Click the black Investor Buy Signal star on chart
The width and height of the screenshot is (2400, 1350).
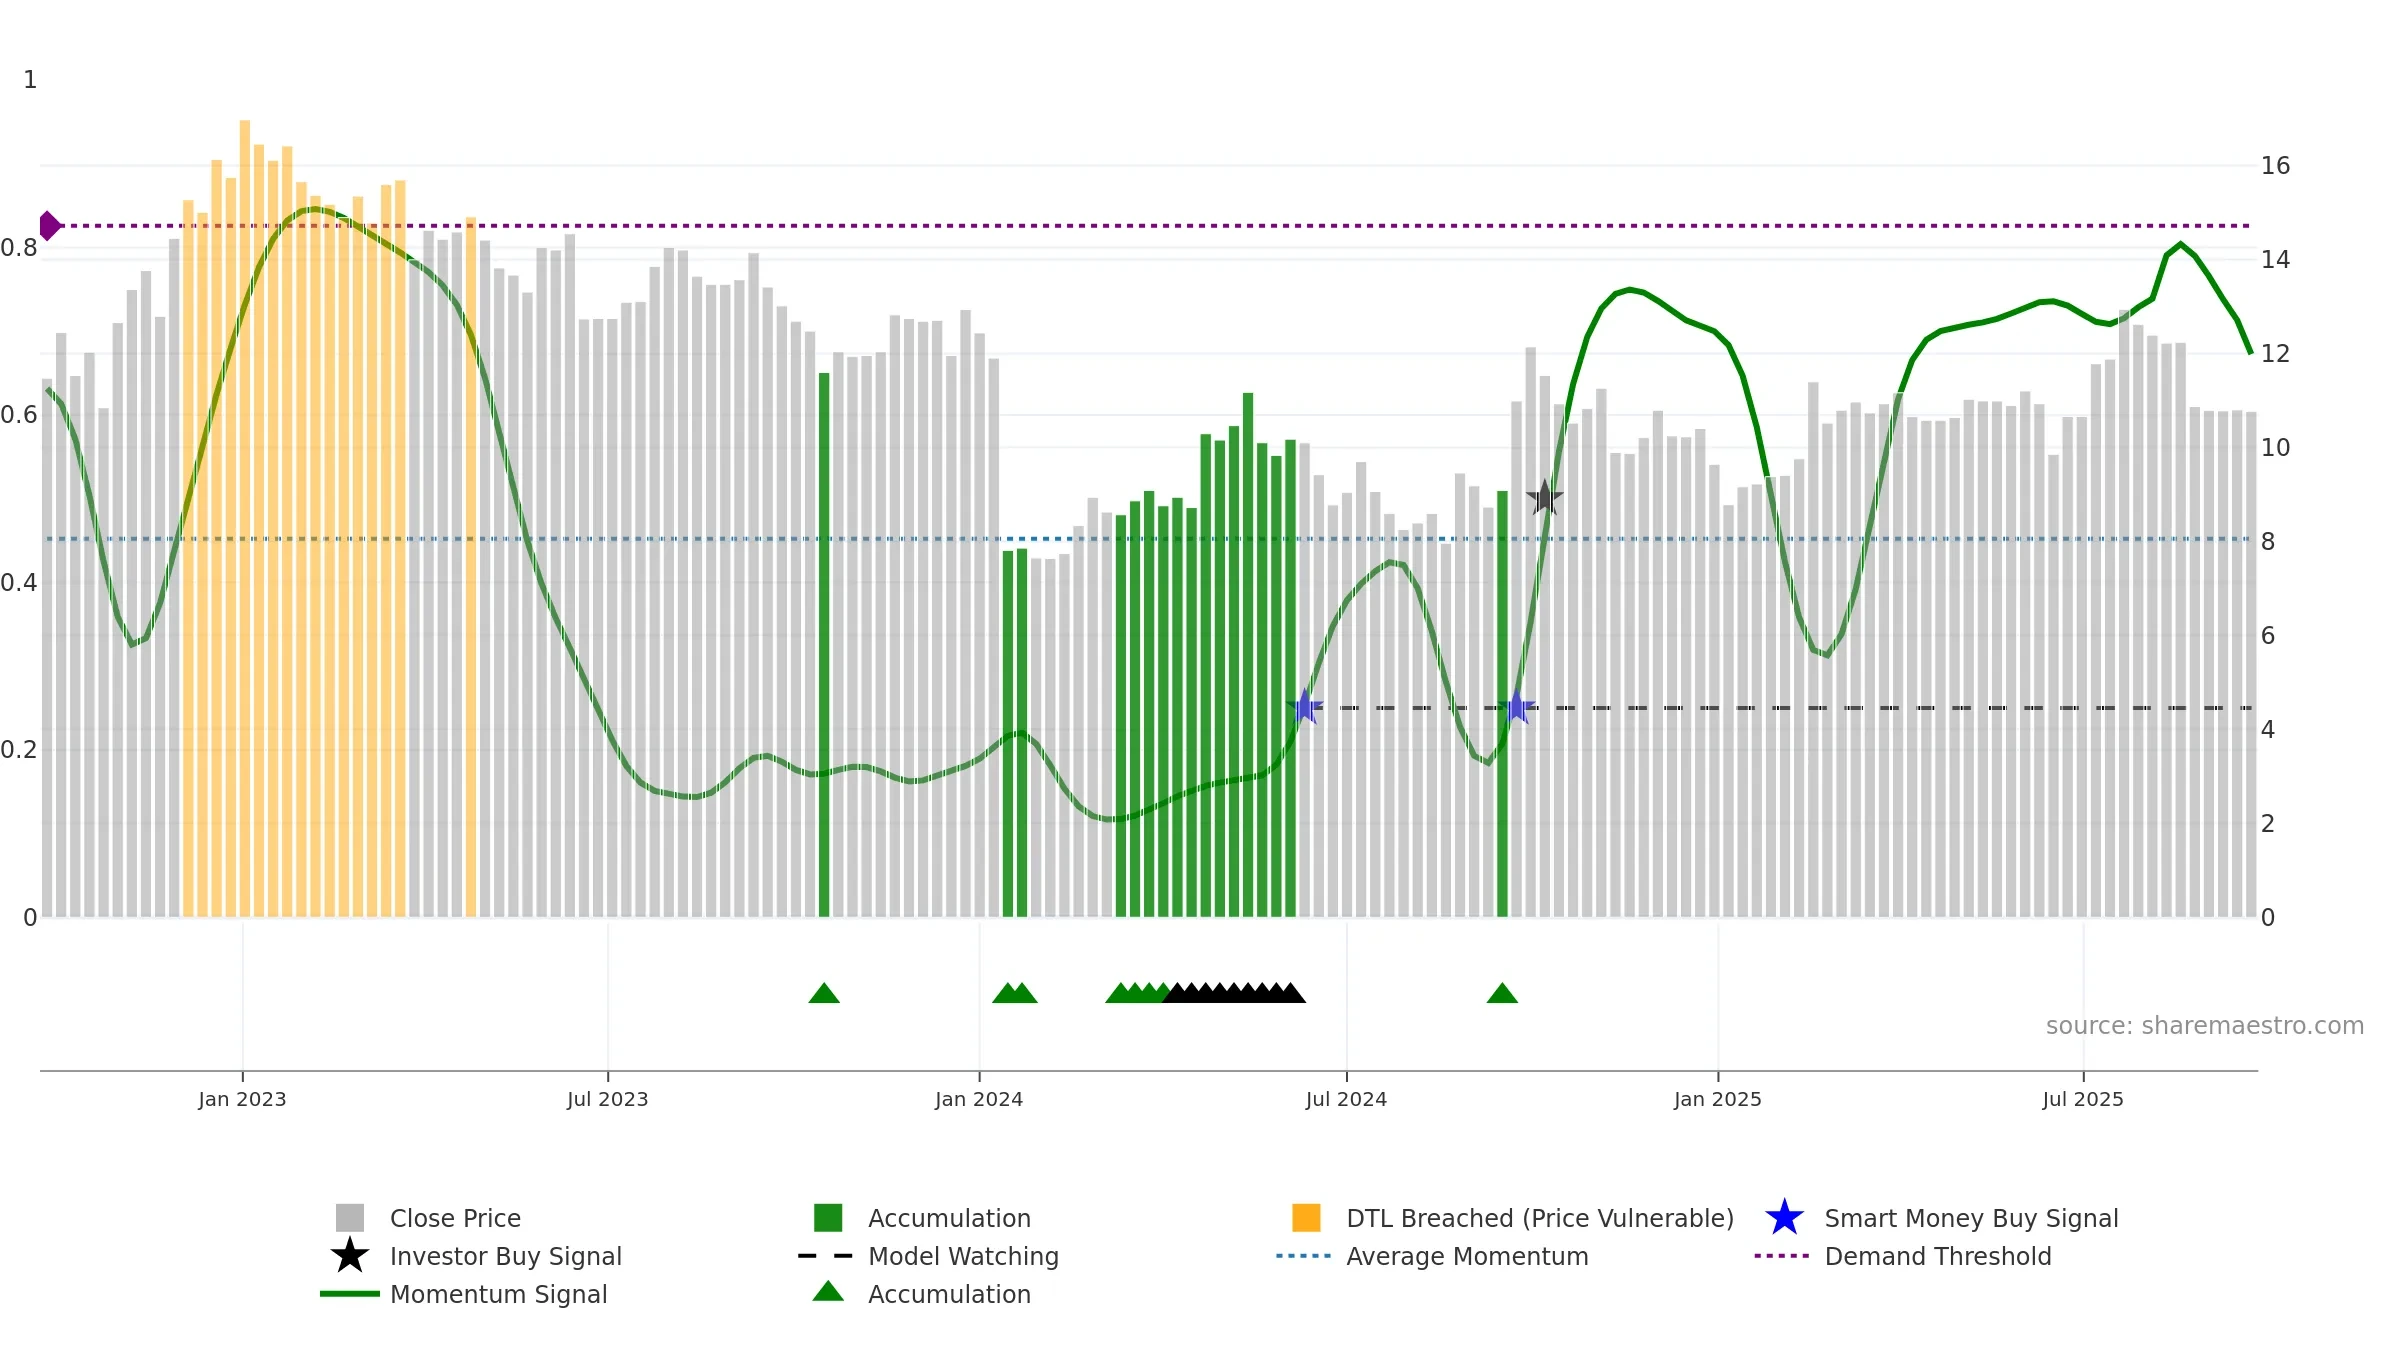1545,497
